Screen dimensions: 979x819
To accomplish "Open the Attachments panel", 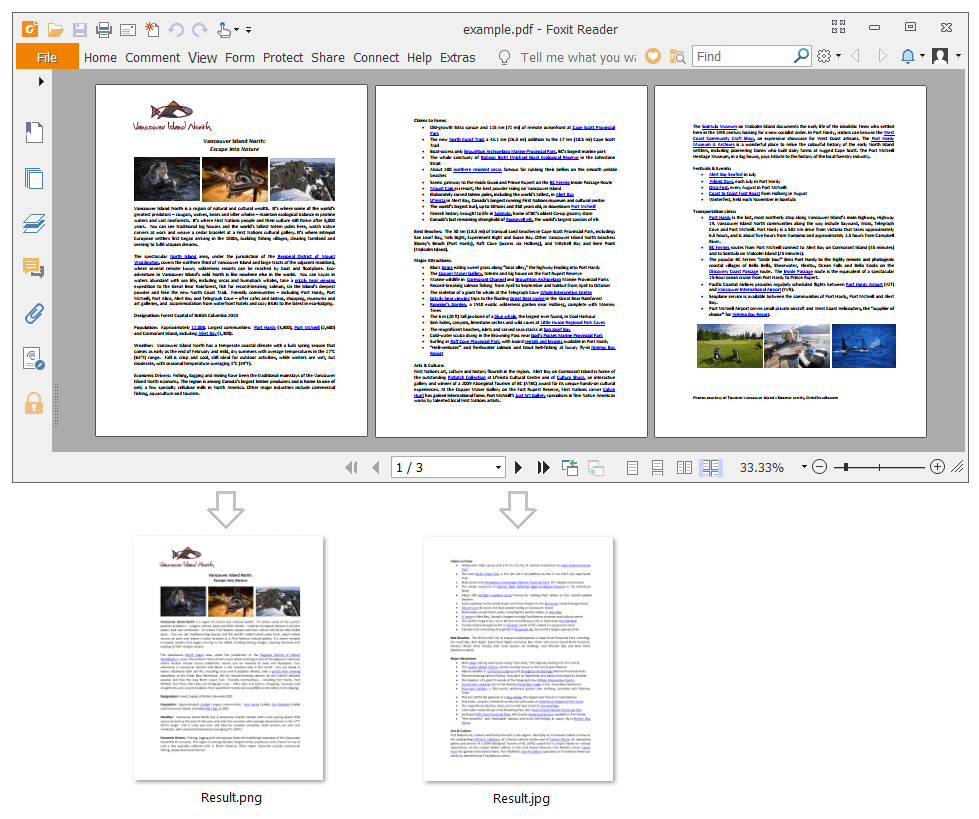I will (35, 311).
